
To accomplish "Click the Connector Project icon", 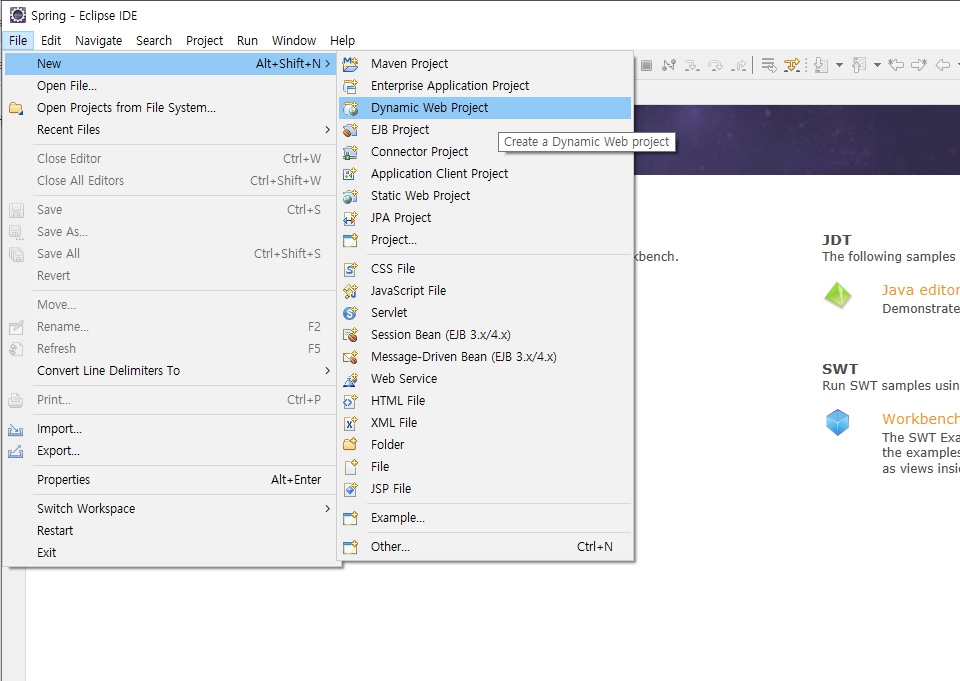I will pyautogui.click(x=350, y=152).
